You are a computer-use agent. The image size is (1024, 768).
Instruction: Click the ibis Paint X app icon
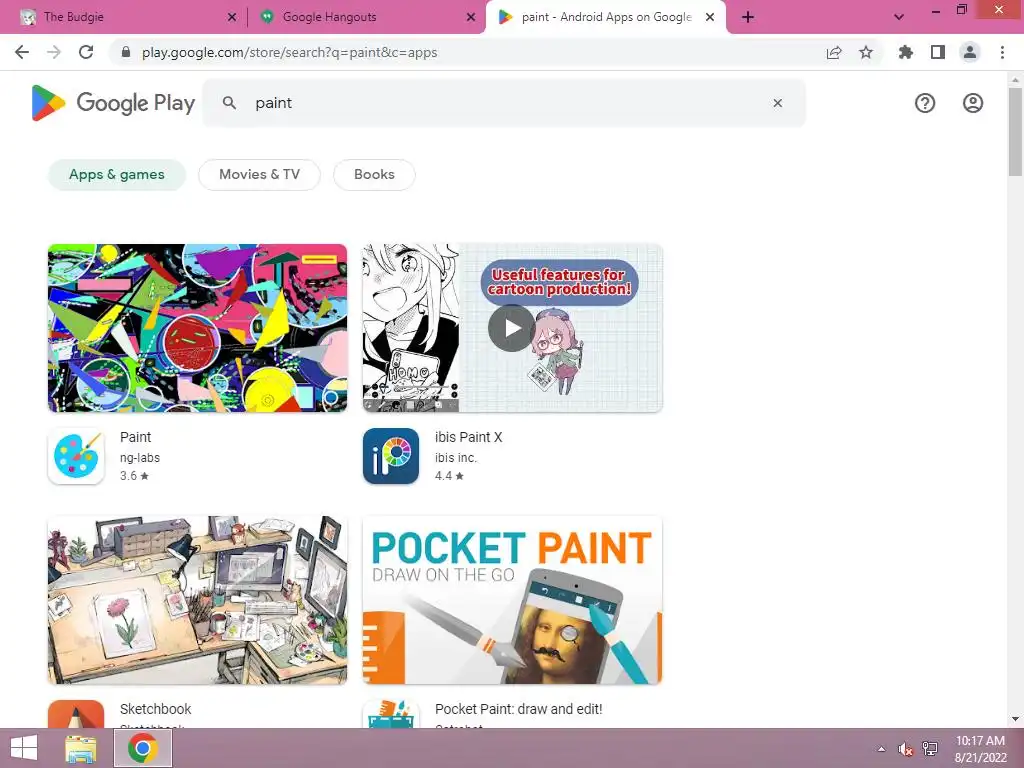pyautogui.click(x=391, y=456)
